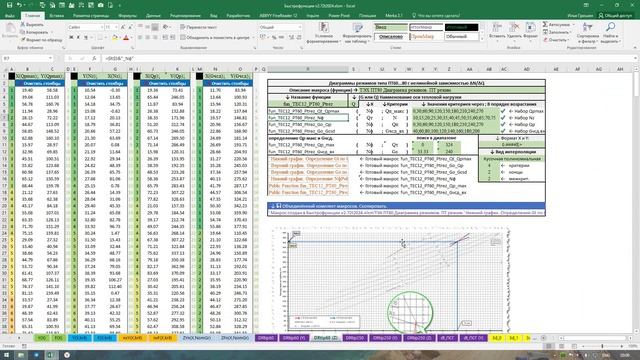The width and height of the screenshot is (640, 360).
Task: Toggle align text left
Action: click(140, 37)
